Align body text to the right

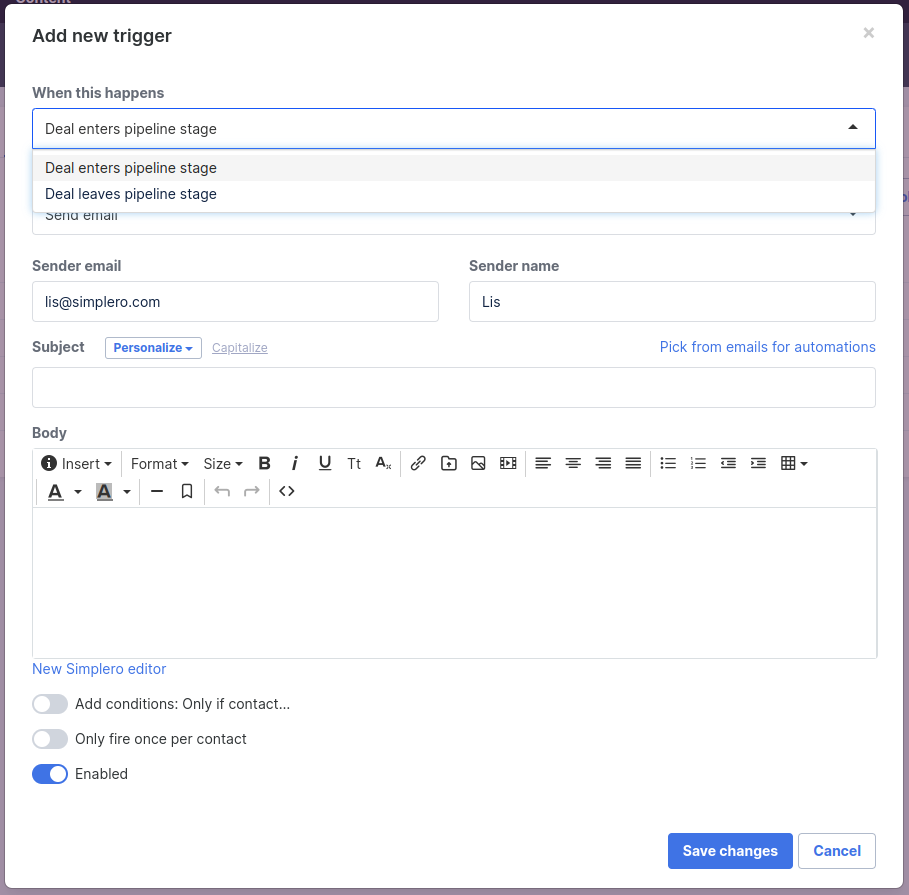[603, 463]
